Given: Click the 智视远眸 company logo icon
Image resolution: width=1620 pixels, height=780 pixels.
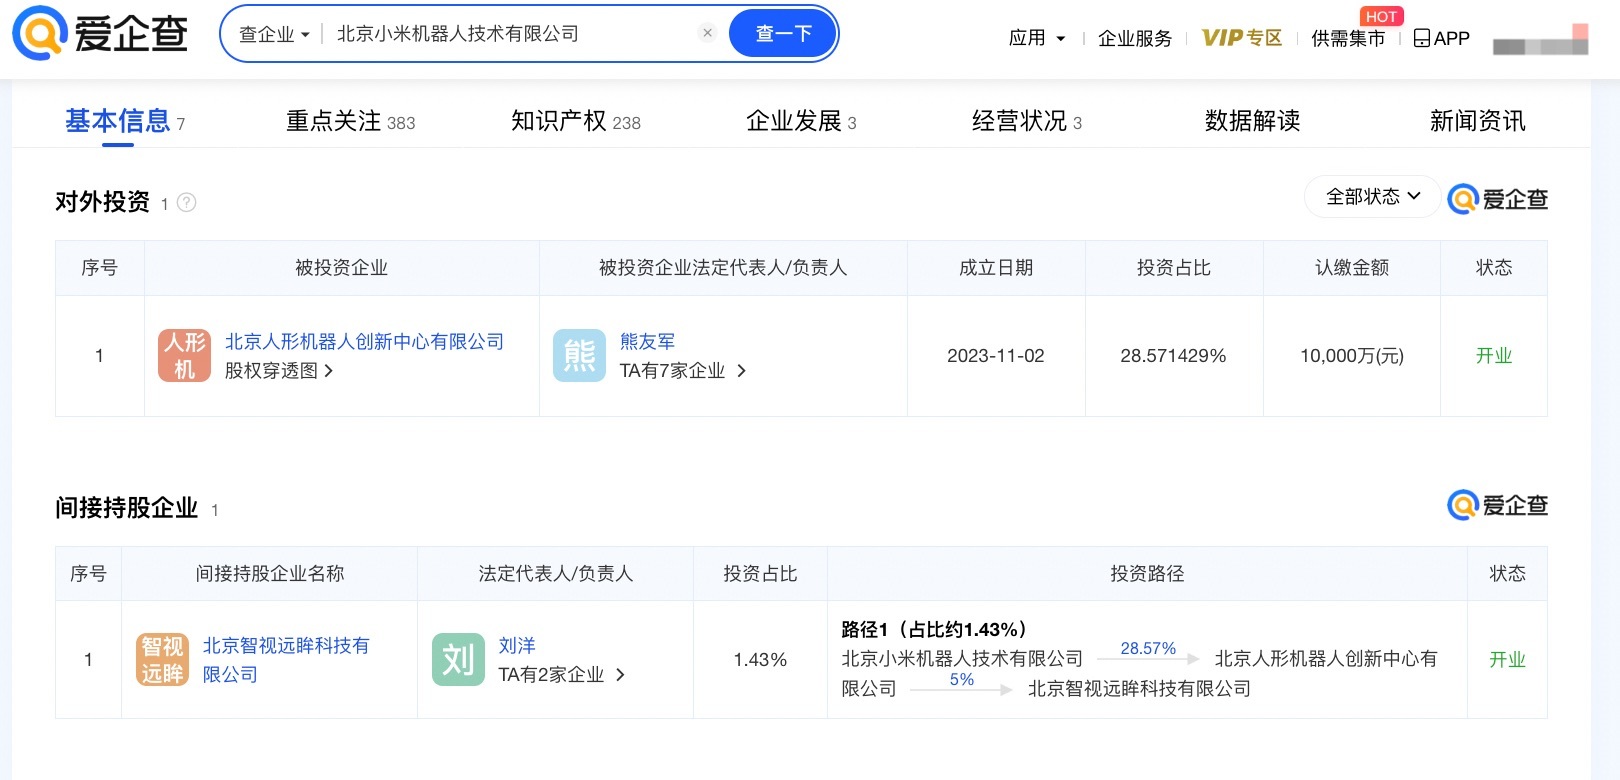Looking at the screenshot, I should click(x=162, y=660).
